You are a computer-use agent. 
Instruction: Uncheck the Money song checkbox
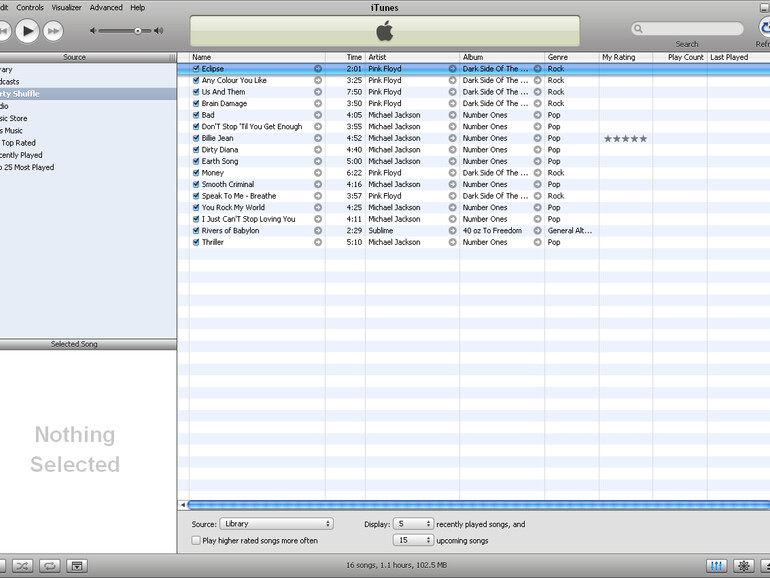tap(196, 173)
